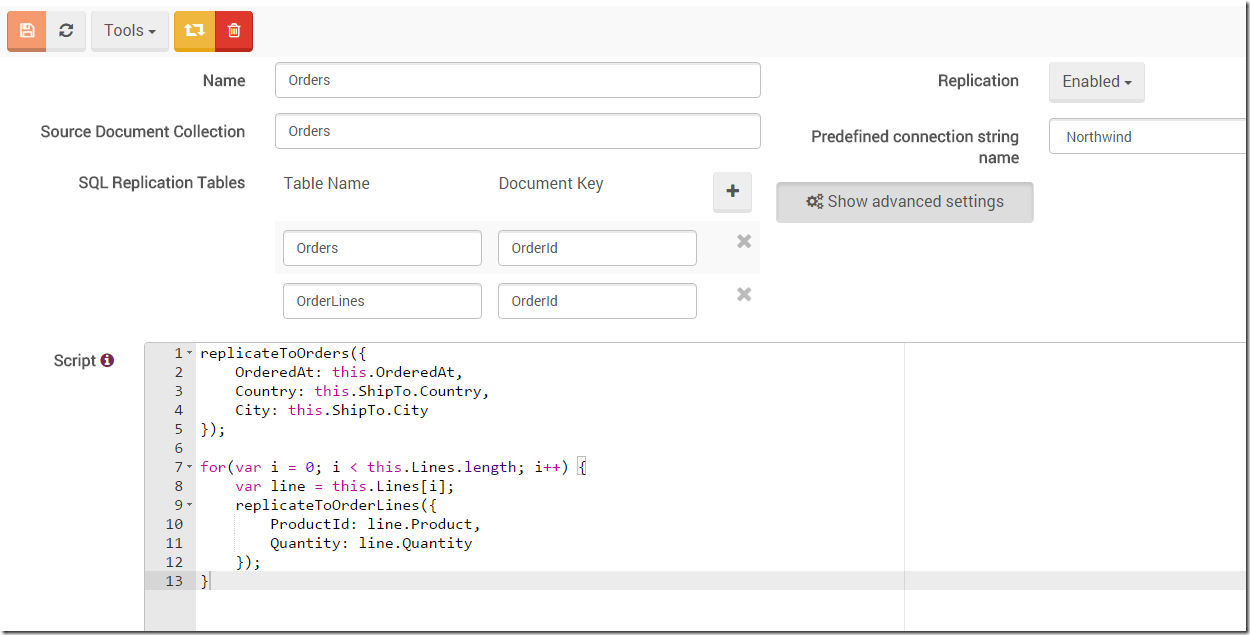Click line 13 in script editor
Image resolution: width=1250 pixels, height=635 pixels.
point(500,581)
